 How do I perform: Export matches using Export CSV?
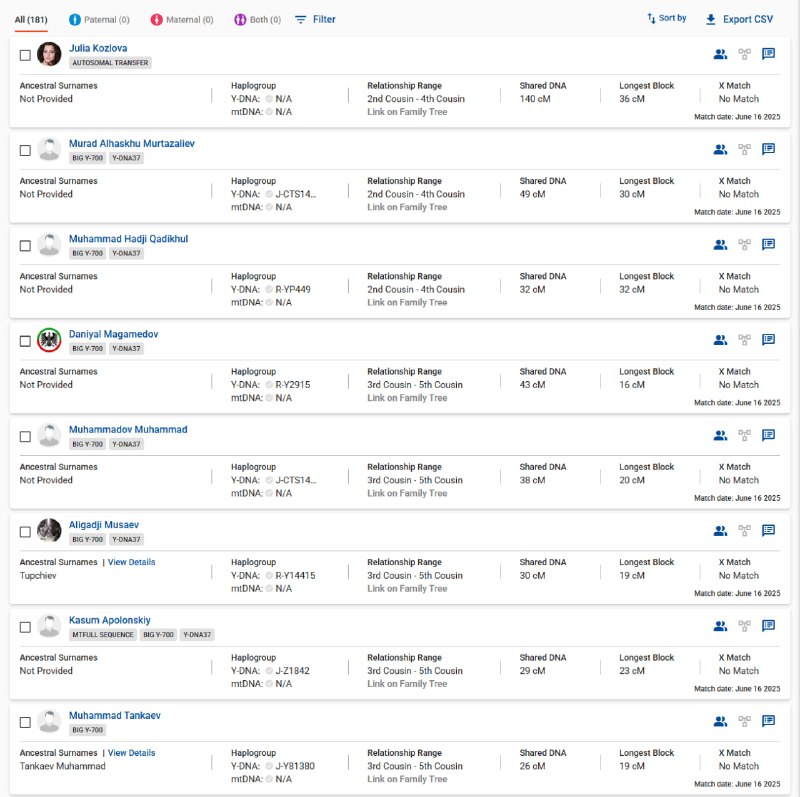(x=739, y=19)
